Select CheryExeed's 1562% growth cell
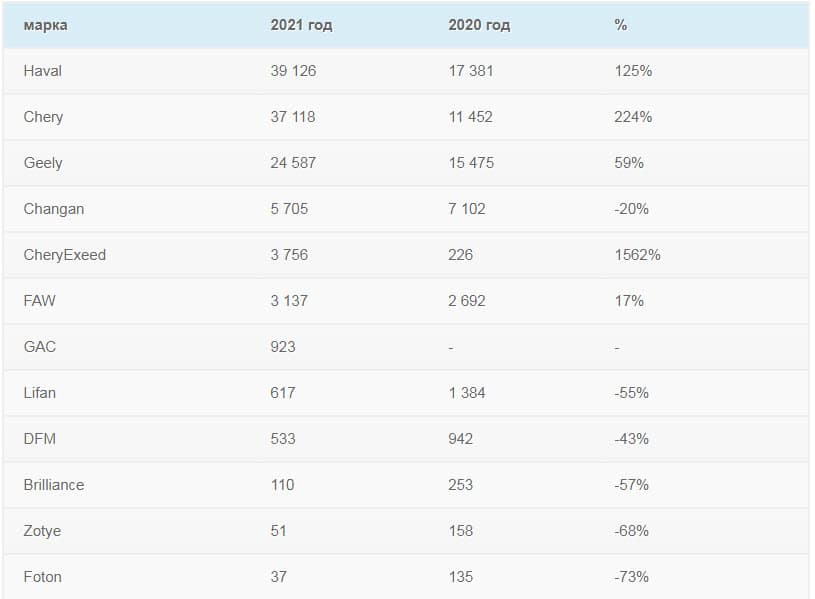The height and width of the screenshot is (599, 815). click(x=637, y=255)
